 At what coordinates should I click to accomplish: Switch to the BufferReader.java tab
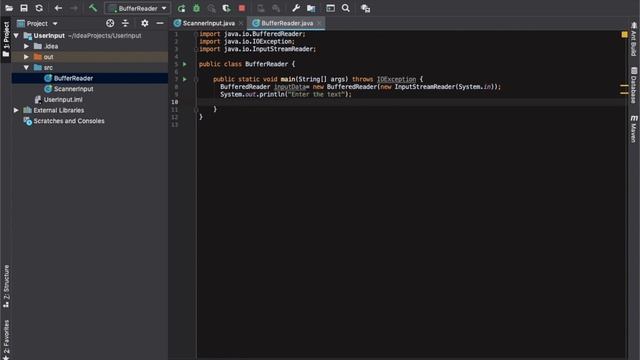287,23
